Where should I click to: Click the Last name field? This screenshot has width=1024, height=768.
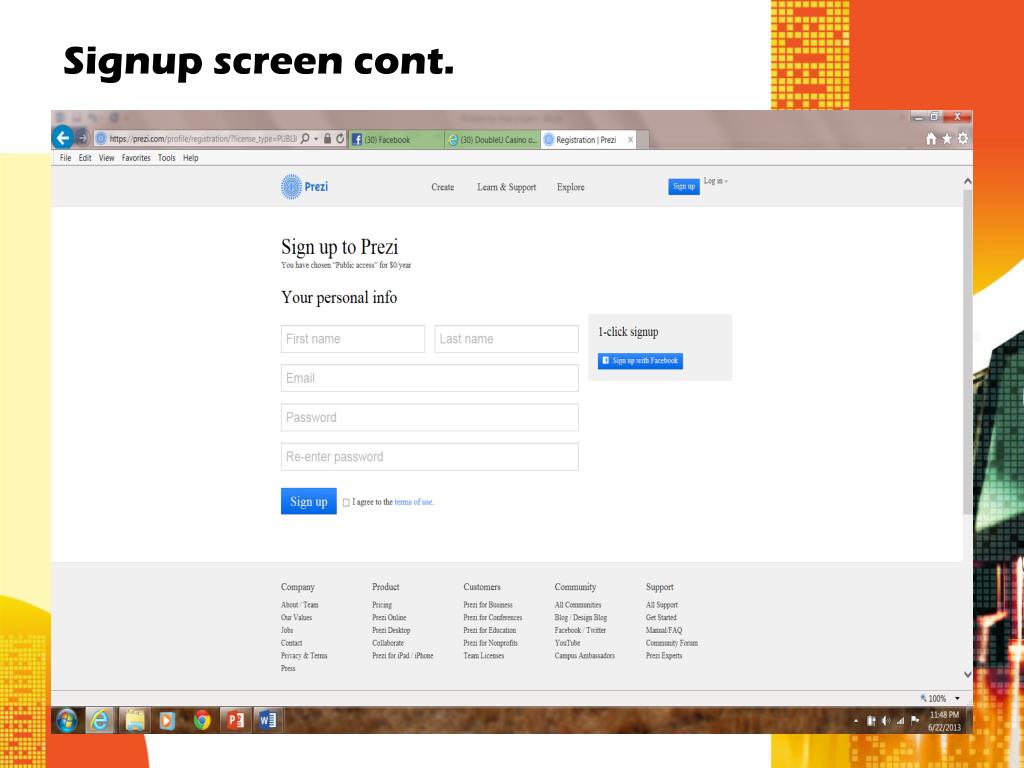[x=506, y=339]
